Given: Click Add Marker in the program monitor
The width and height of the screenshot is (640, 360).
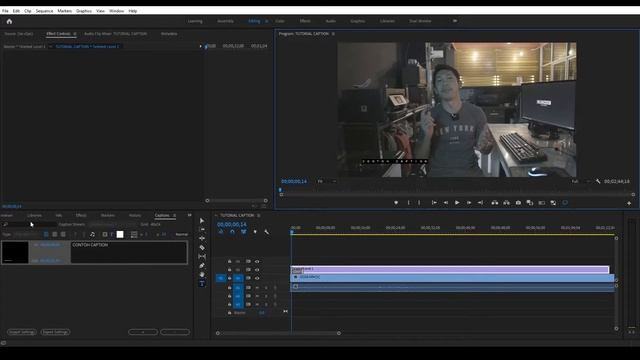Looking at the screenshot, I should coord(396,203).
